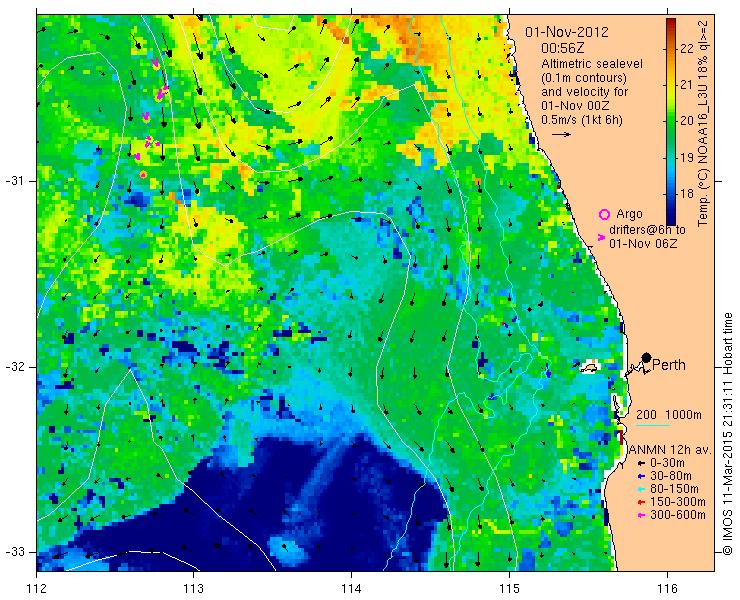Click the 116 longitude axis label
This screenshot has width=740, height=600.
click(x=667, y=588)
